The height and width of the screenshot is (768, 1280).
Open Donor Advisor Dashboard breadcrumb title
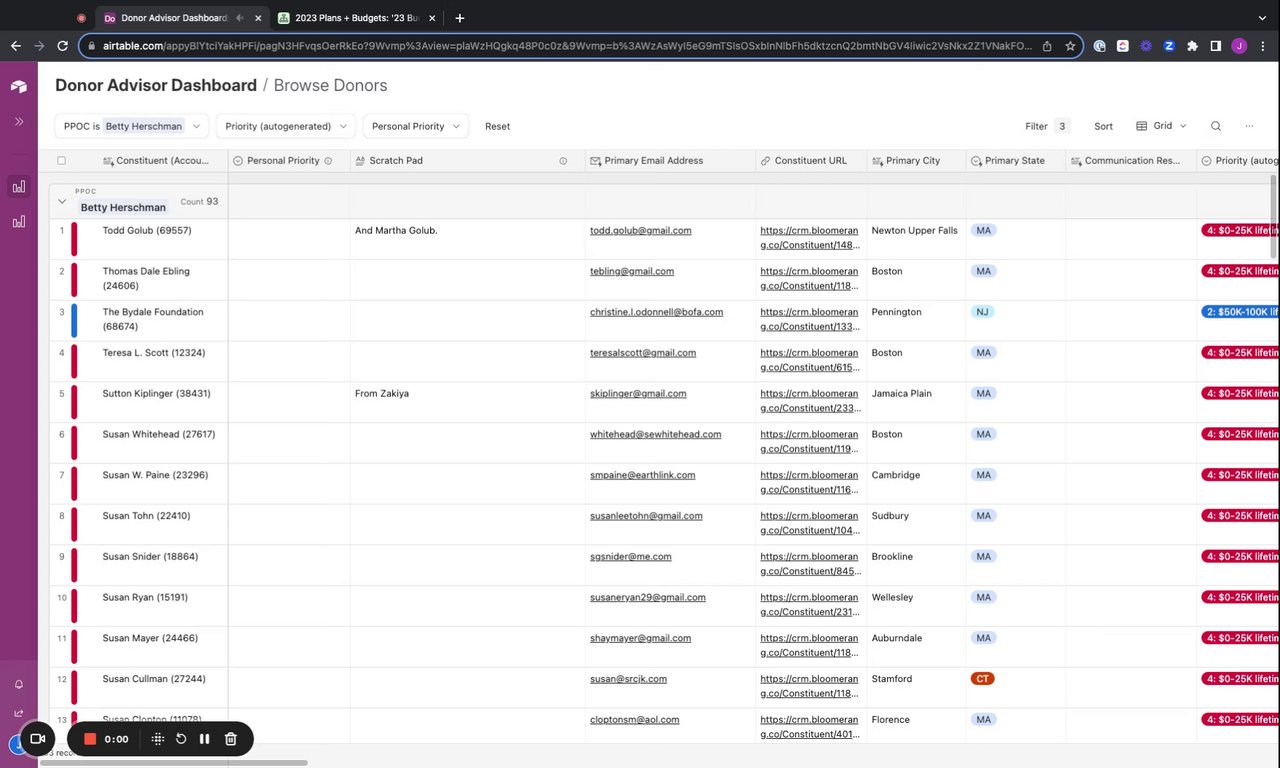[x=156, y=86]
